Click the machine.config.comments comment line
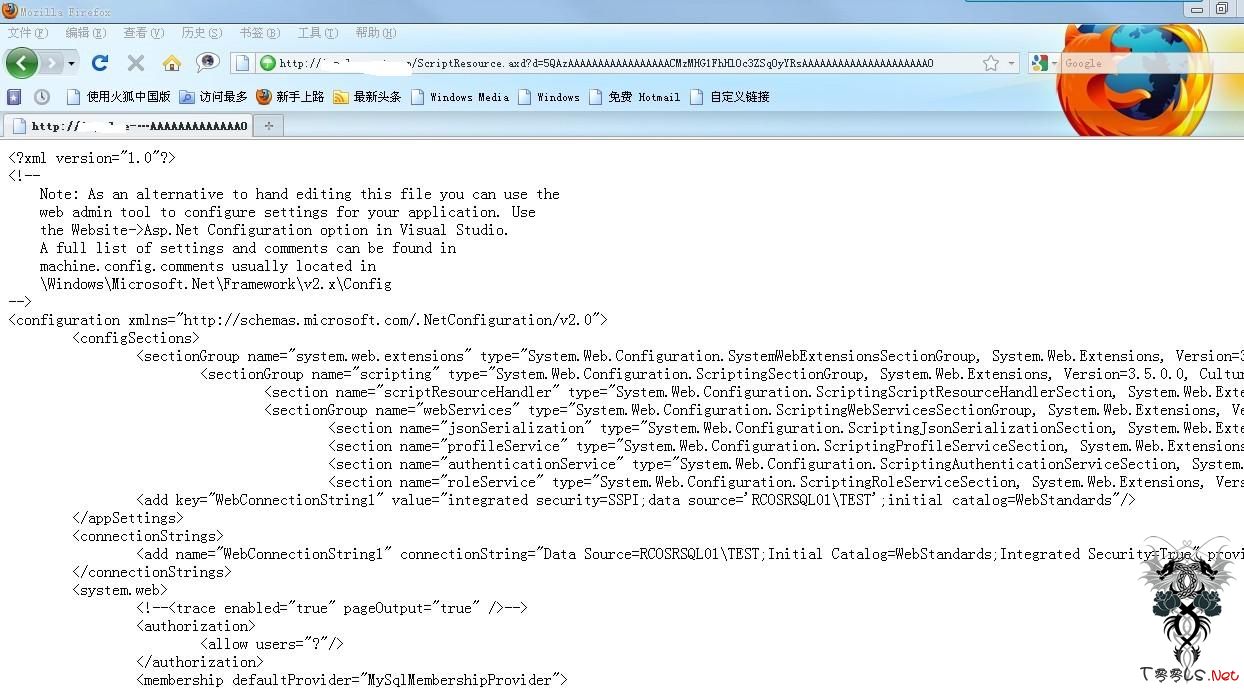The width and height of the screenshot is (1244, 690). [208, 266]
